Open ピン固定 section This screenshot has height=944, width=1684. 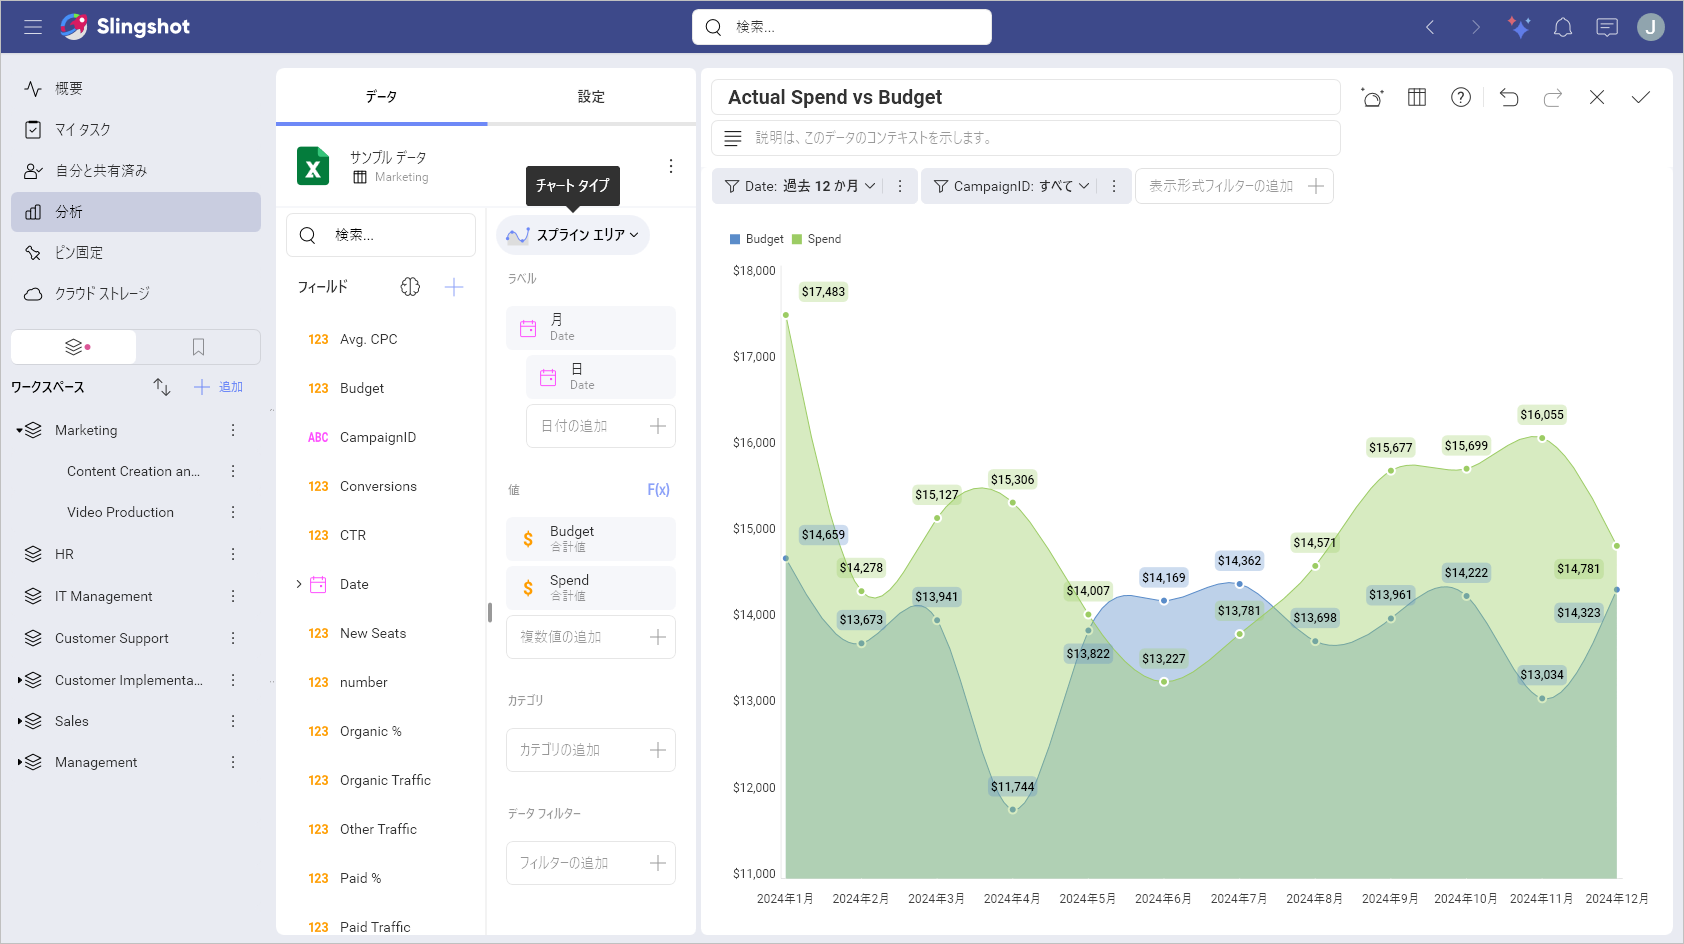tap(136, 252)
